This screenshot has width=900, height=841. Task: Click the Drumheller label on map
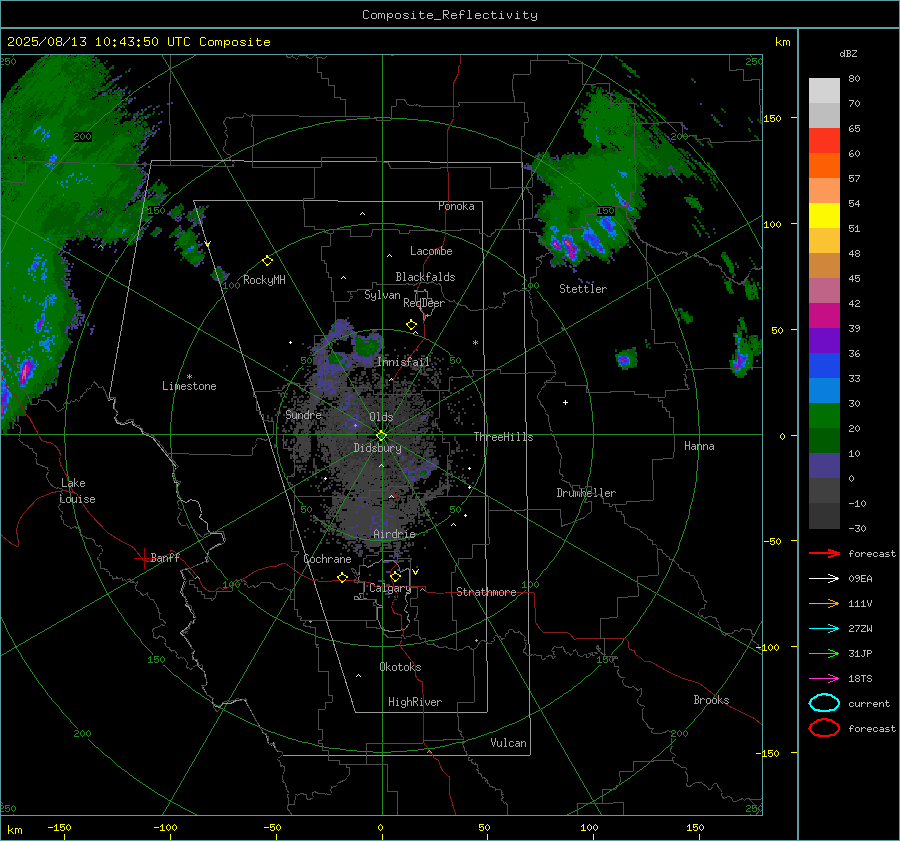click(x=586, y=493)
